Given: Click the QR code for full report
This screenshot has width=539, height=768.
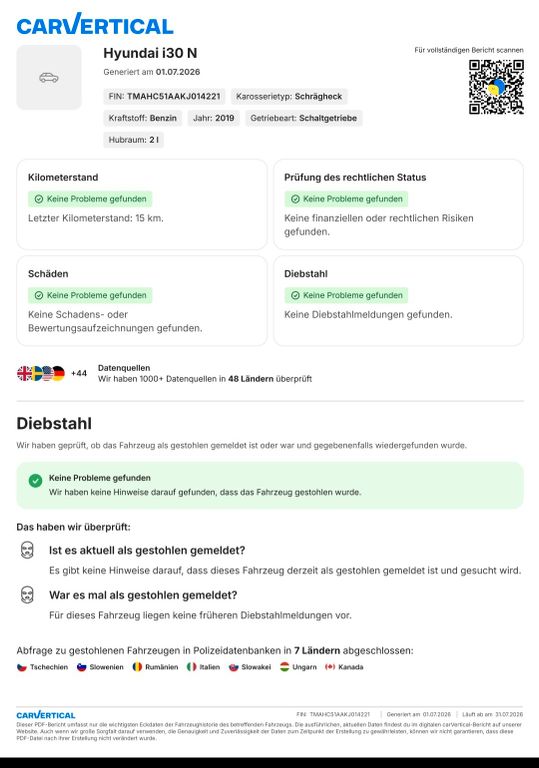Looking at the screenshot, I should click(x=496, y=87).
